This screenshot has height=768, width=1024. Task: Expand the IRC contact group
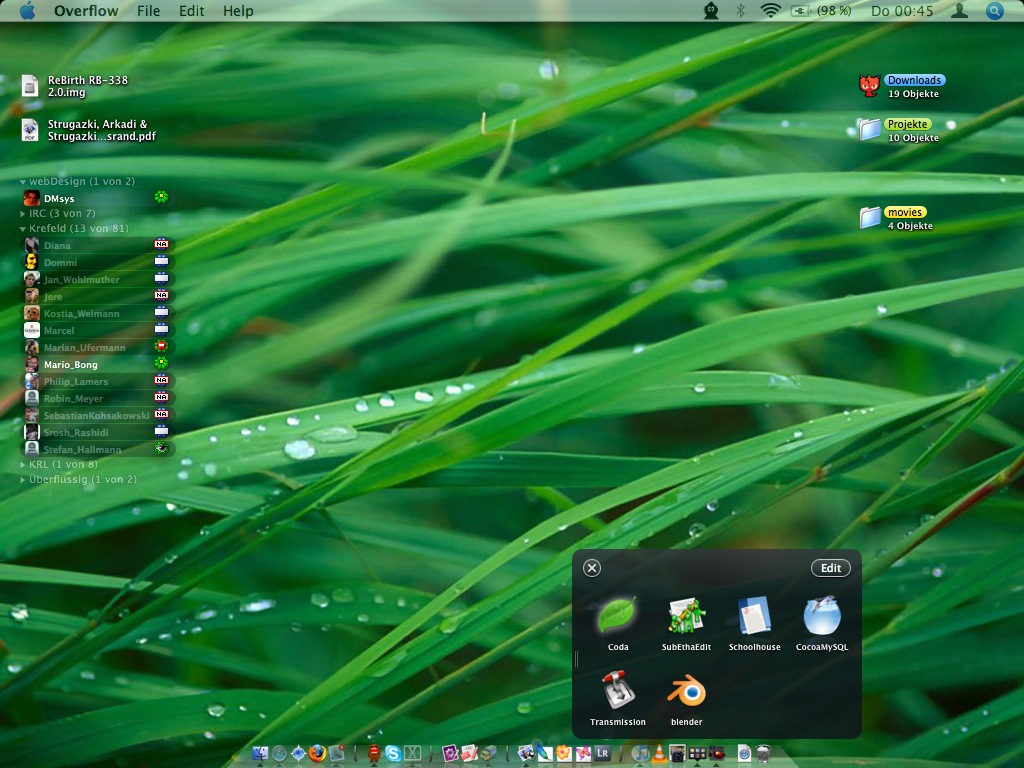23,213
